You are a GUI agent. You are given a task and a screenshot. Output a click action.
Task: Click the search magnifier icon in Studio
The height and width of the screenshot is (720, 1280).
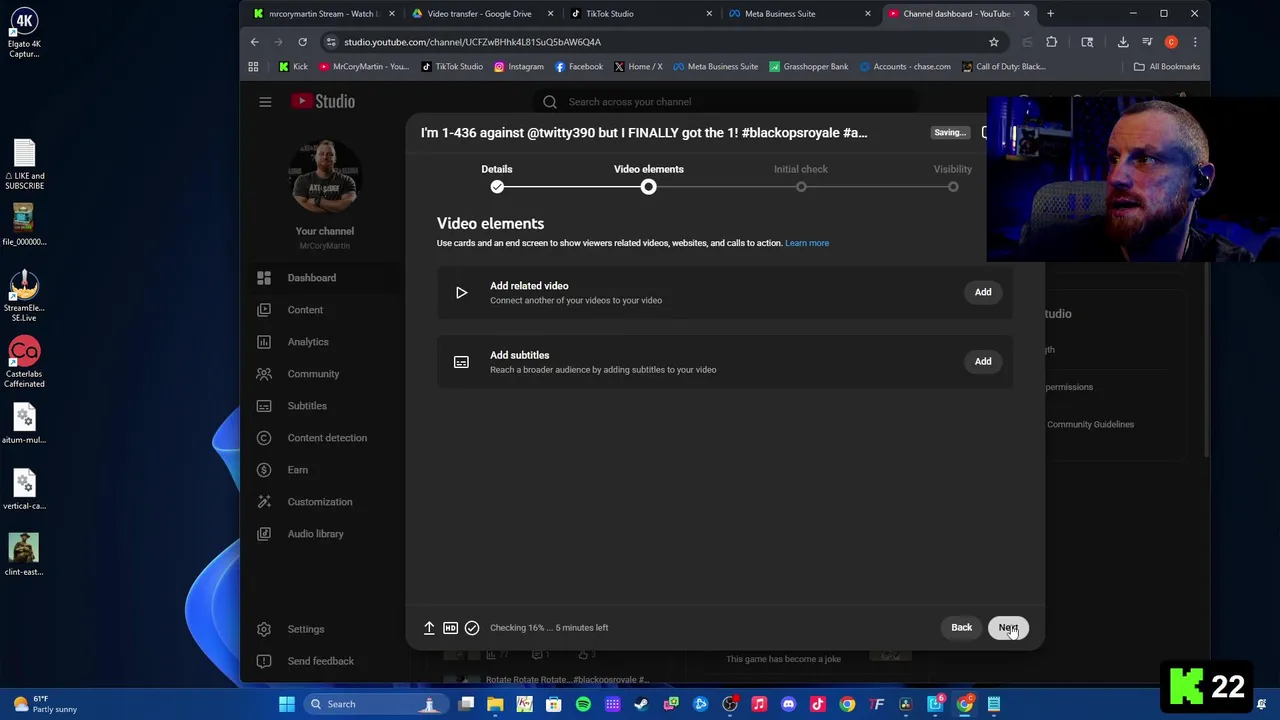pyautogui.click(x=549, y=102)
